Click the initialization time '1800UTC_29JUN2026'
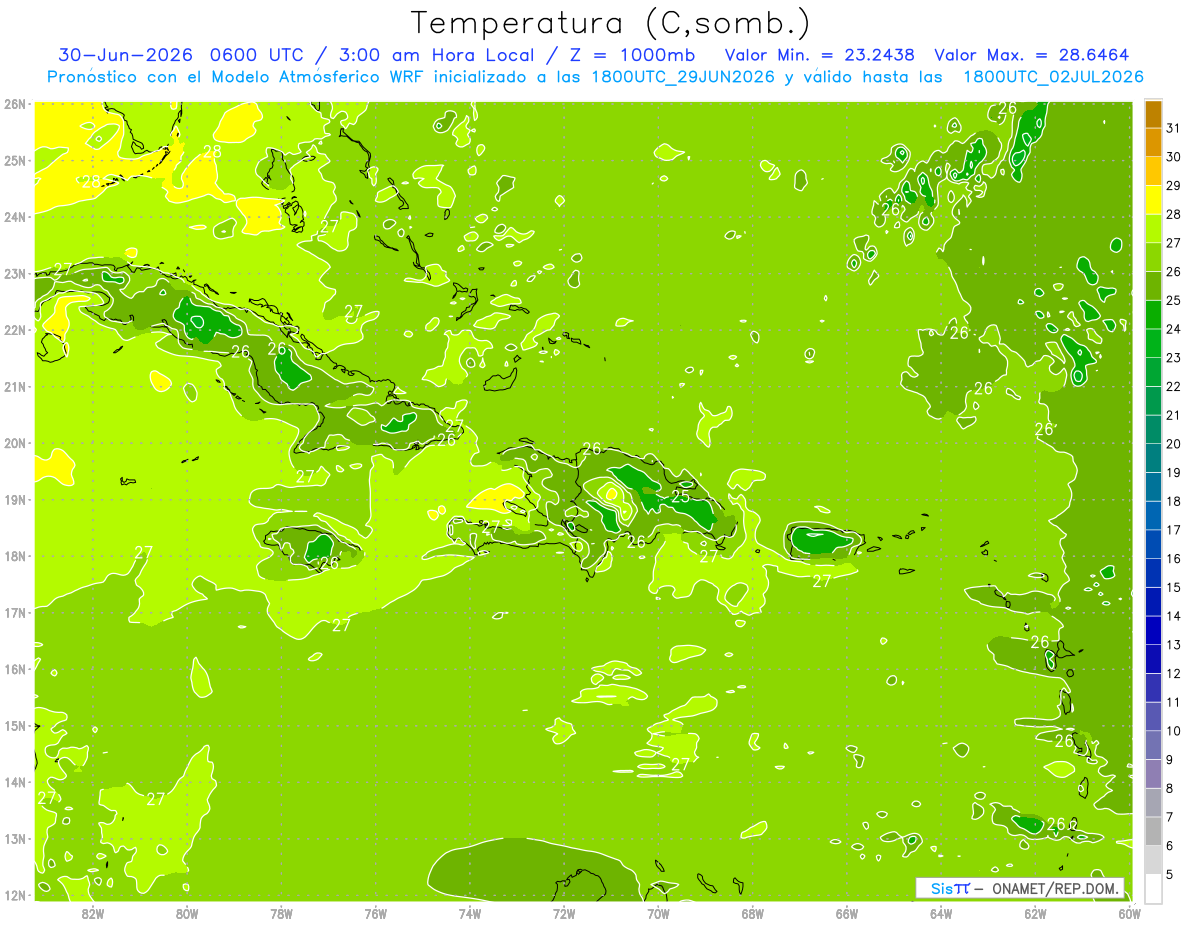 (x=682, y=77)
